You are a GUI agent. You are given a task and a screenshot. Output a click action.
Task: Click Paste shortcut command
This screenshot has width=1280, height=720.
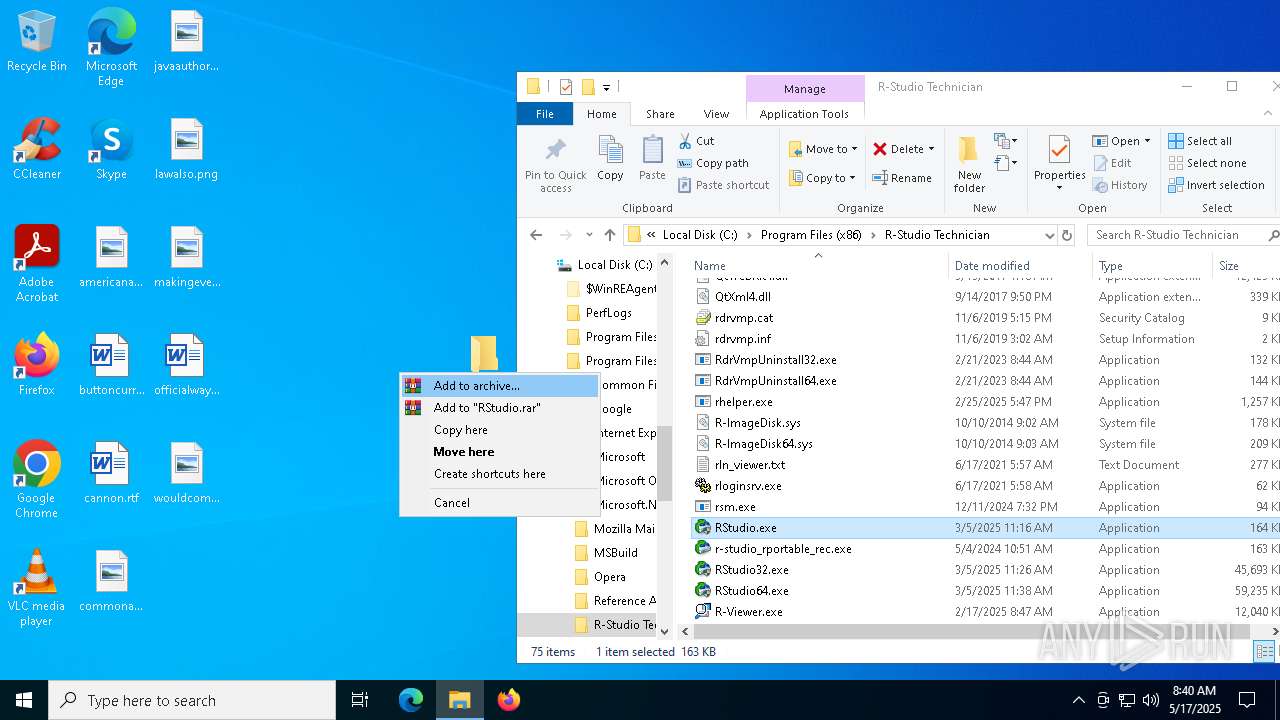[x=724, y=185]
